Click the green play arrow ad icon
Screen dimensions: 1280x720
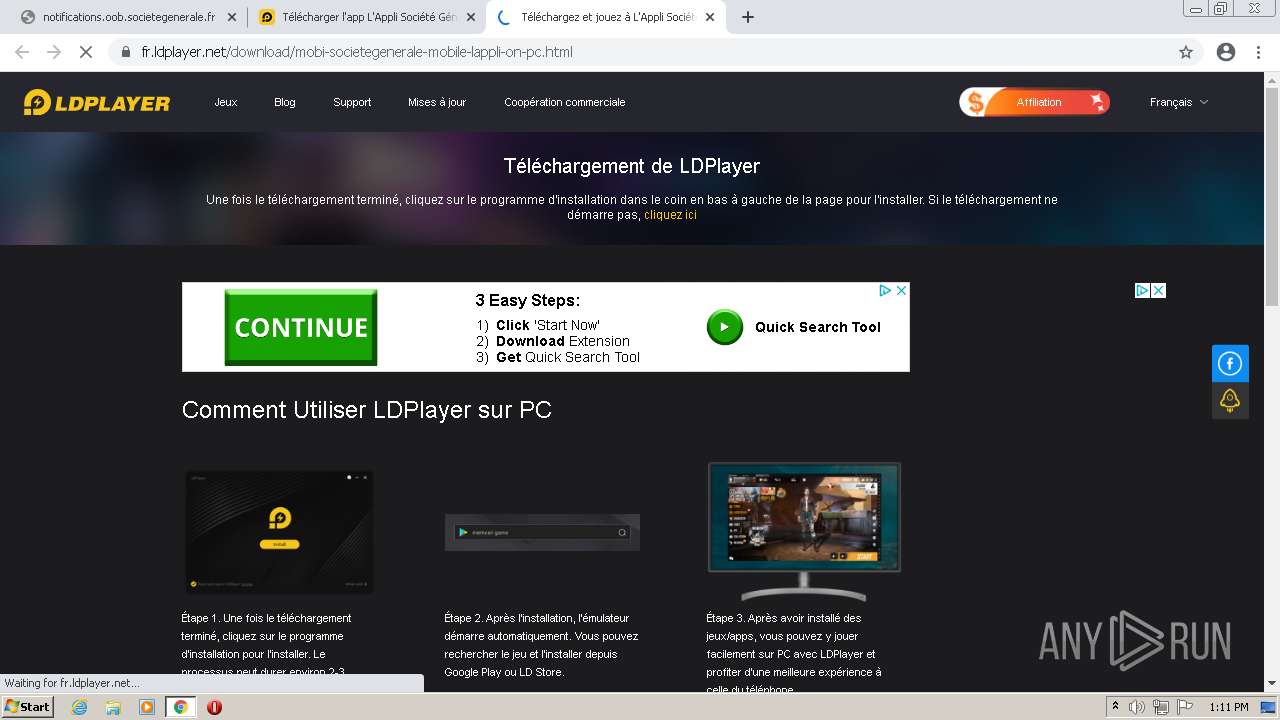pyautogui.click(x=725, y=327)
